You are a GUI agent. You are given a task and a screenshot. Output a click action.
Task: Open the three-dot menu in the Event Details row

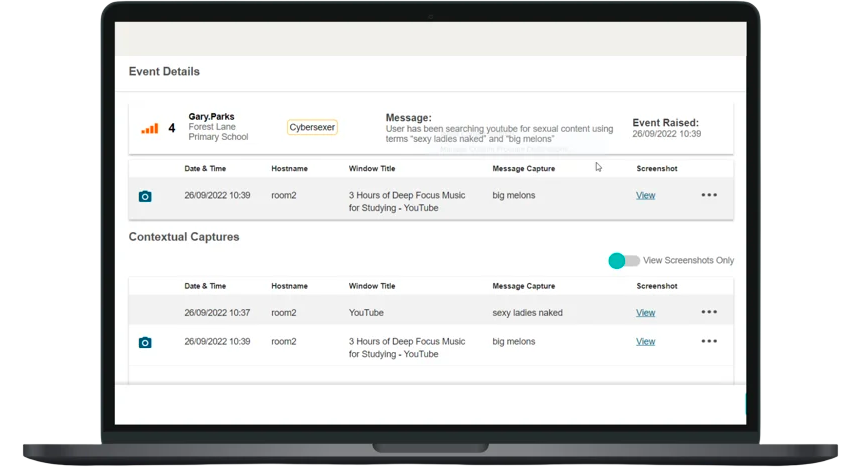(x=709, y=195)
